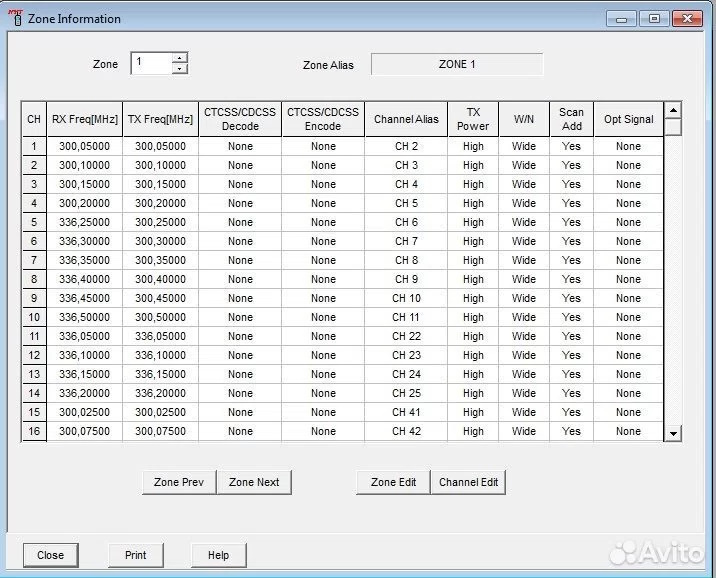Click Channel Alias cell CH 42
Image resolution: width=716 pixels, height=578 pixels.
click(406, 431)
